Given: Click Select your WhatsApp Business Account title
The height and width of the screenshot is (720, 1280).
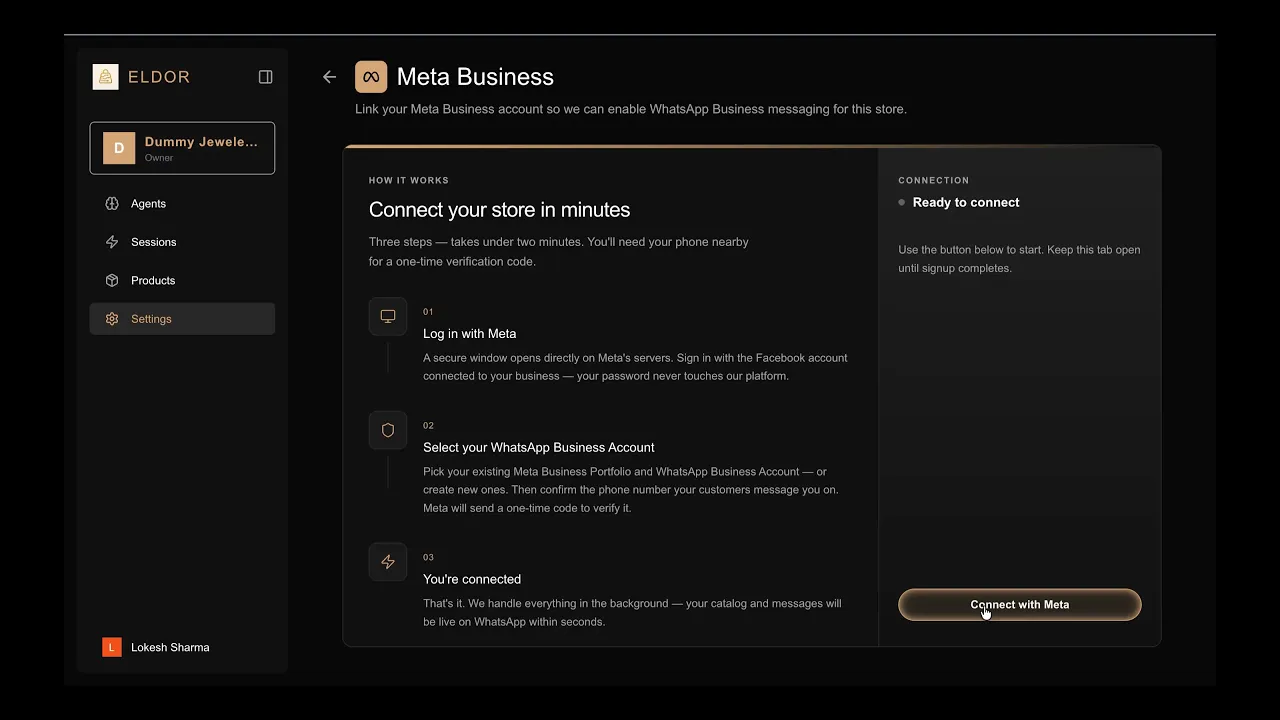Looking at the screenshot, I should pos(539,448).
